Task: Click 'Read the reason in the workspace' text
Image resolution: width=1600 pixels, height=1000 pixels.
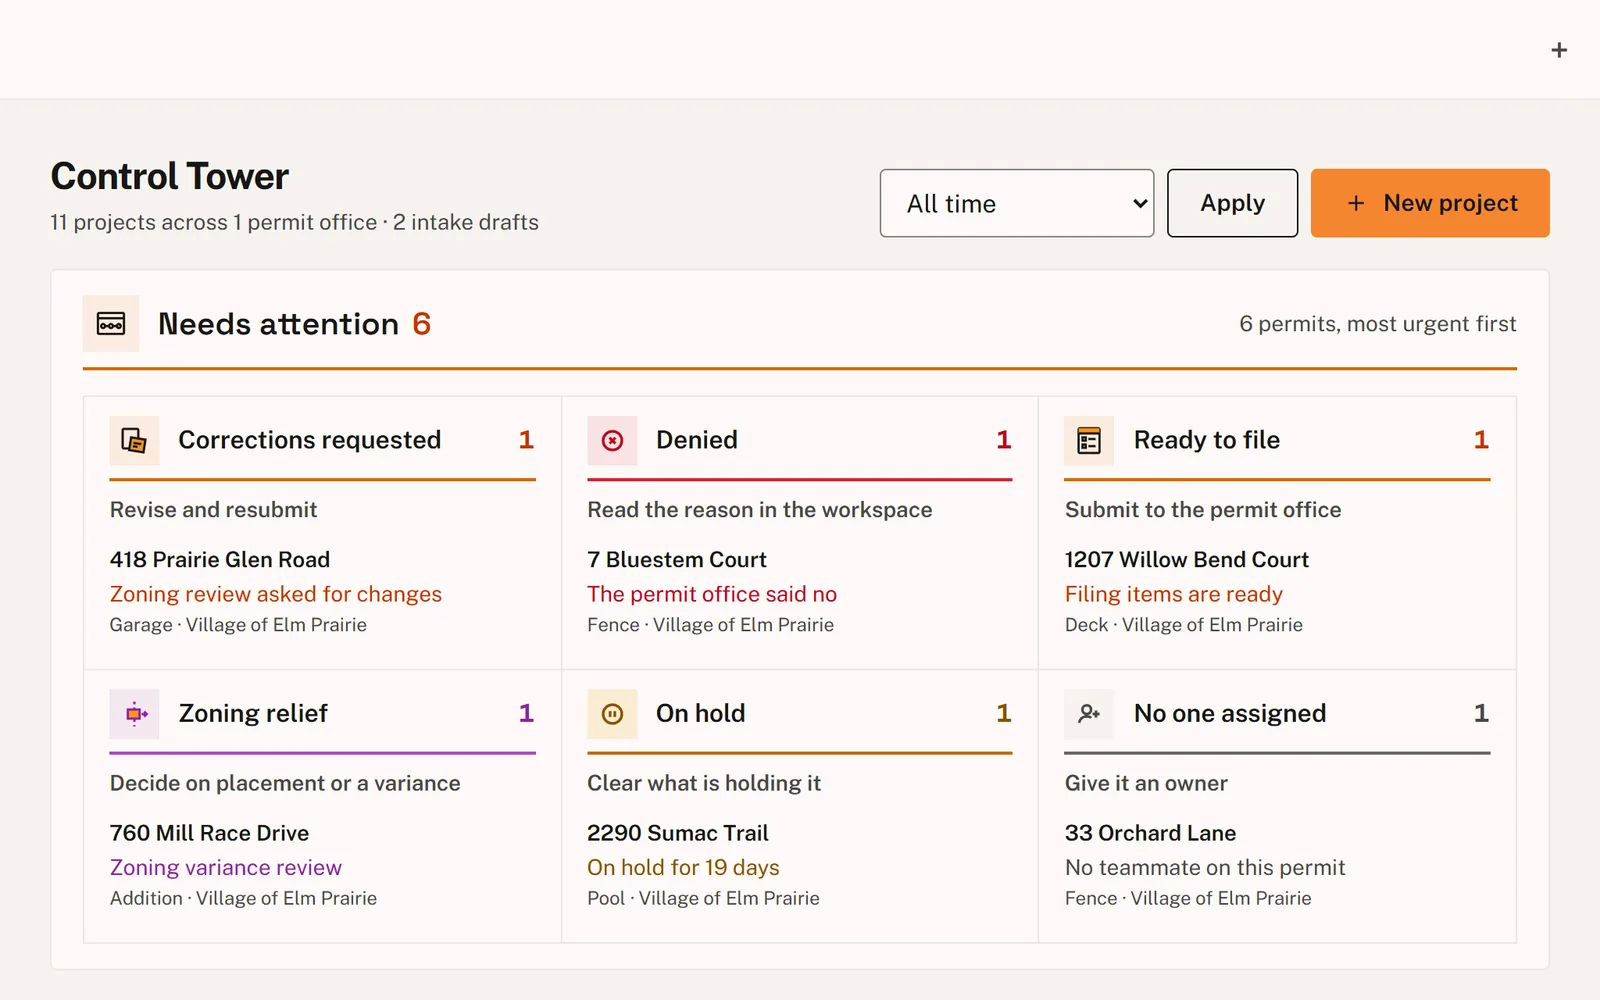Action: pos(759,510)
